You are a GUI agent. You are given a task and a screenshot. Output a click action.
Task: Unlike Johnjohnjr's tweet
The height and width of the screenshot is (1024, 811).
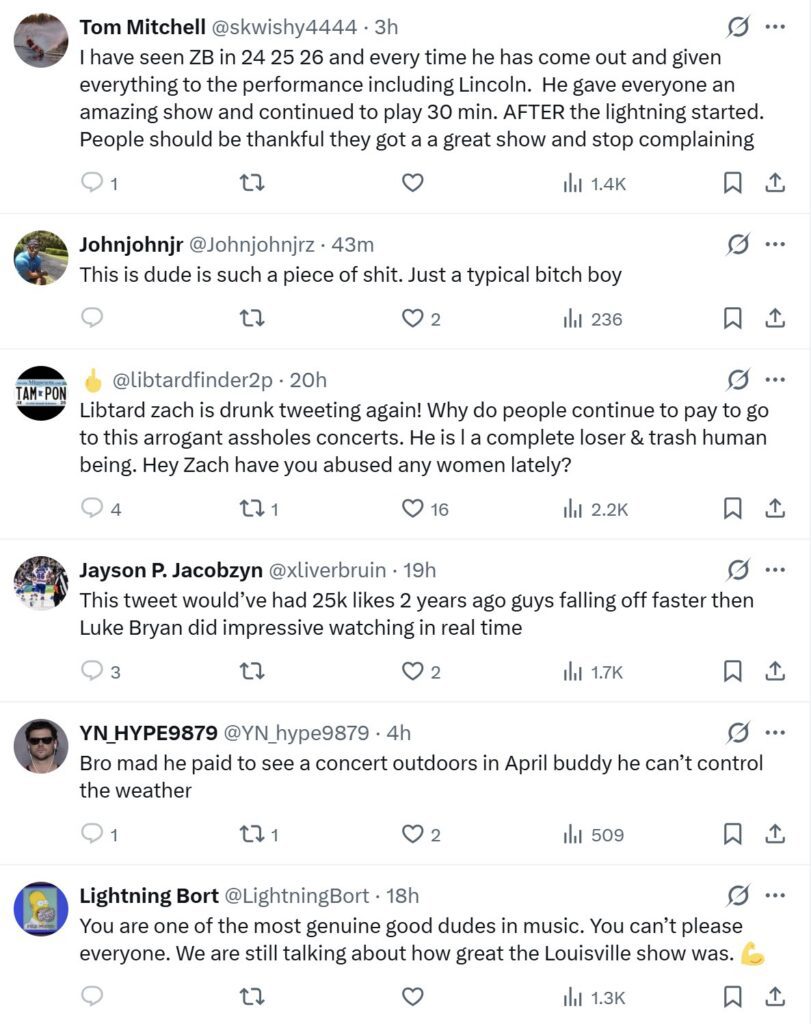coord(410,318)
